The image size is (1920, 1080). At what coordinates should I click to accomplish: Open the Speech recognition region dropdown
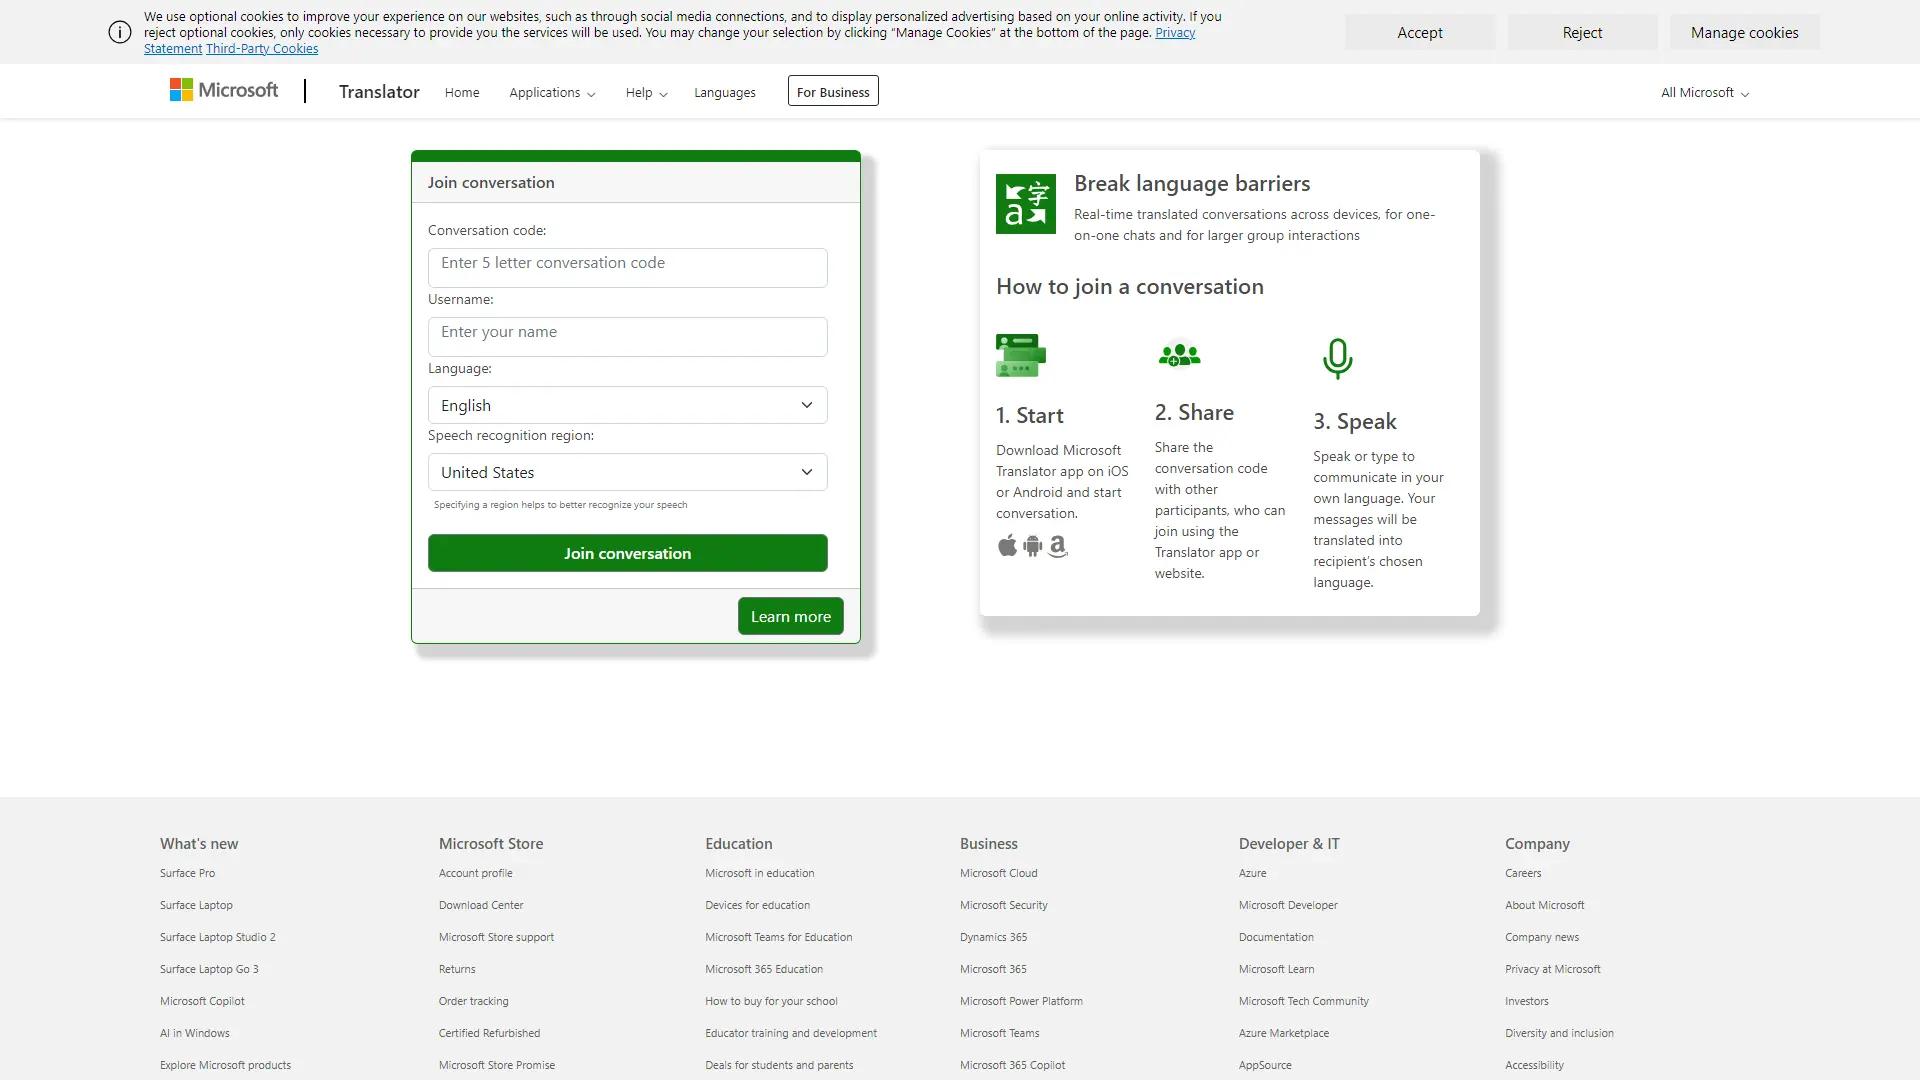(x=628, y=472)
